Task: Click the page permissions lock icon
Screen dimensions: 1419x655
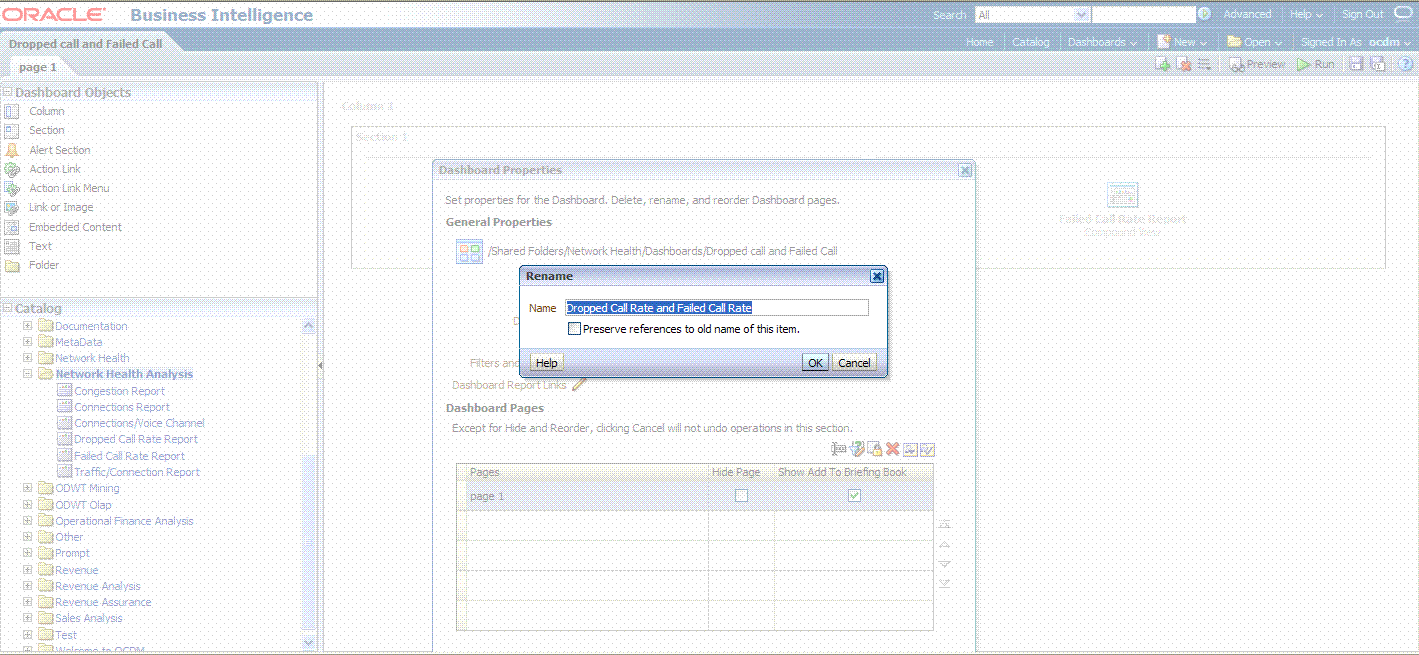Action: [x=874, y=449]
